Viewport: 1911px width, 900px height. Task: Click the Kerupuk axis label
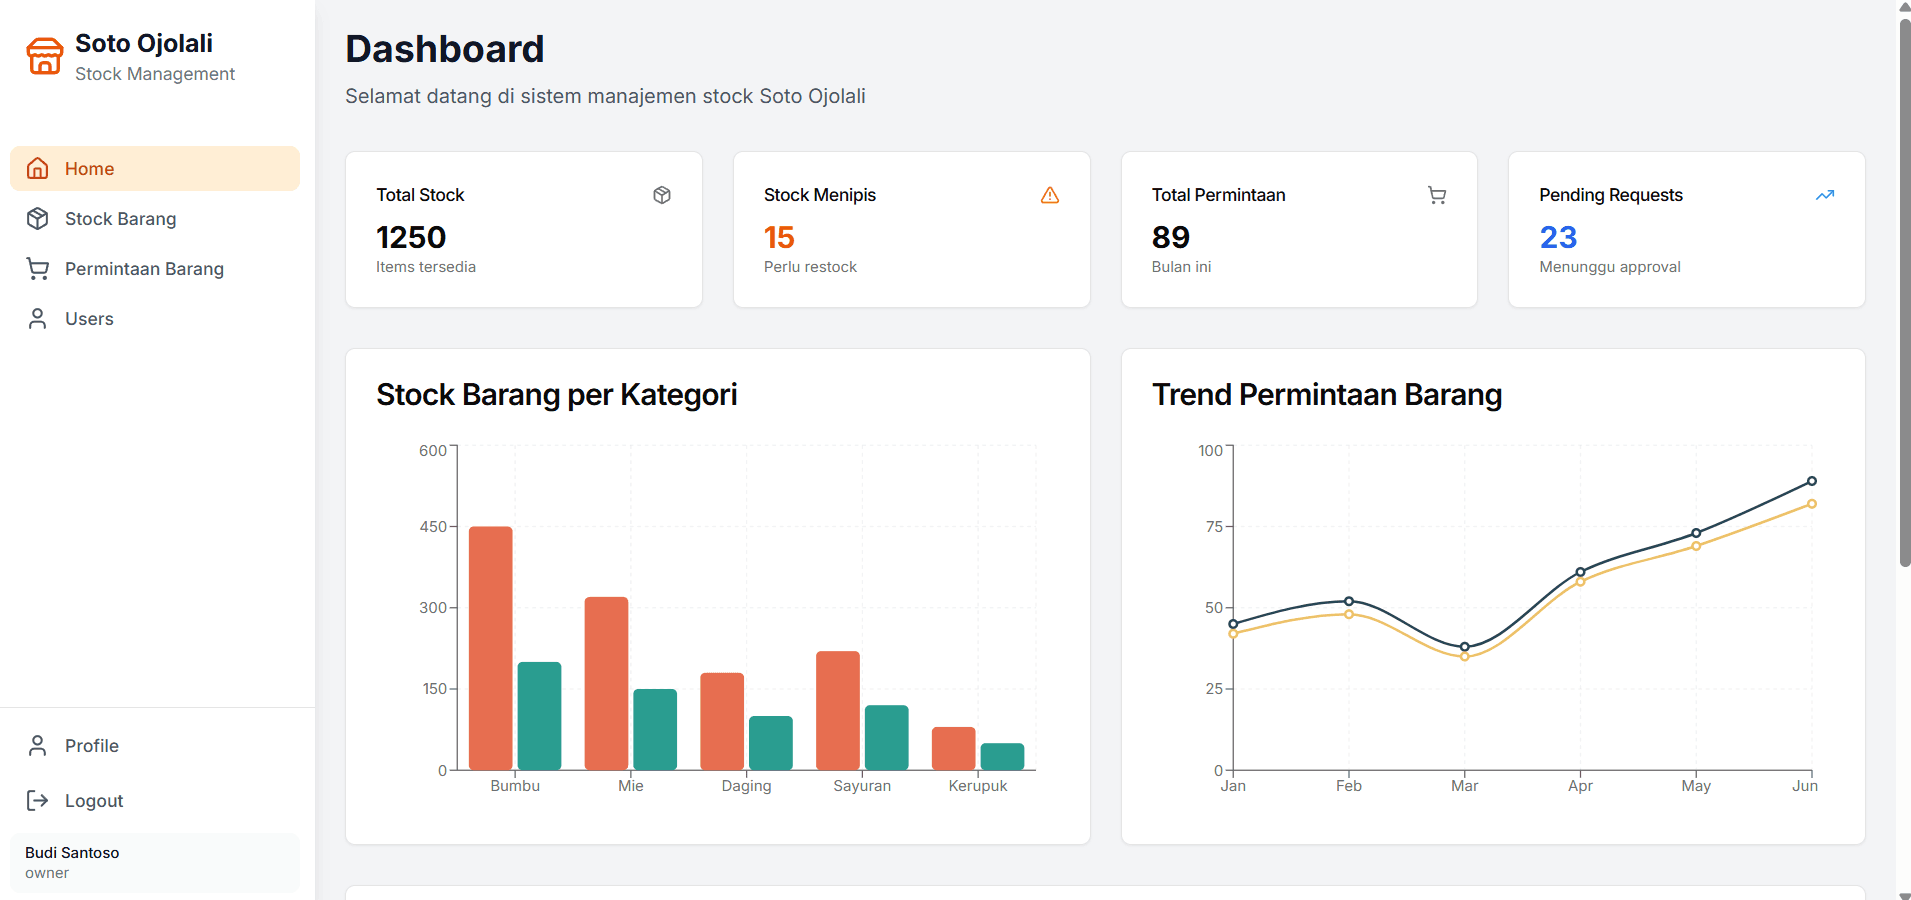[x=978, y=786]
